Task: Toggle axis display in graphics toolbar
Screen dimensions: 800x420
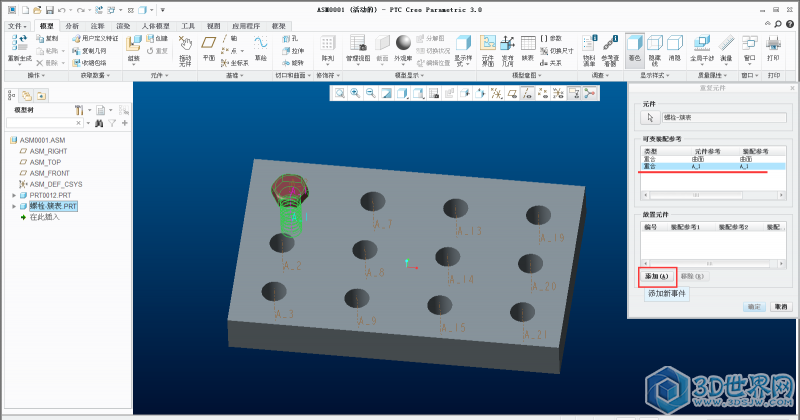Action: click(528, 93)
